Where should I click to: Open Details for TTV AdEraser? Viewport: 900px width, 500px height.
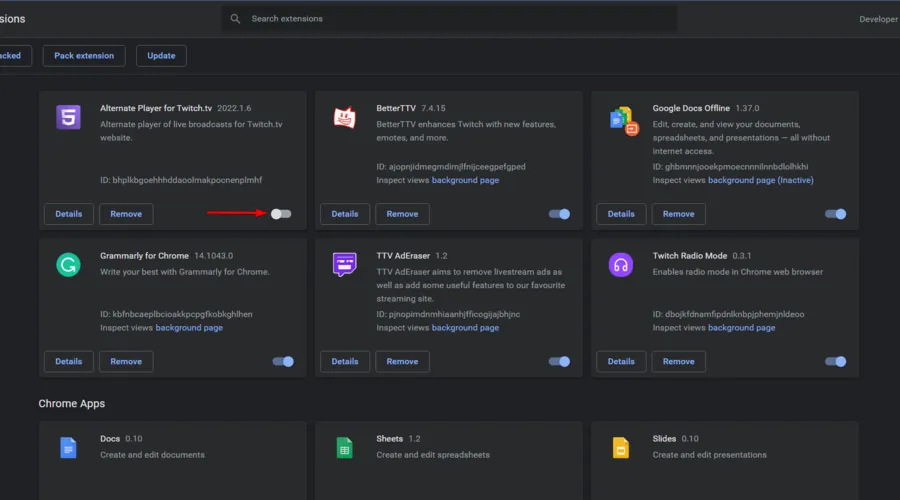[x=345, y=361]
